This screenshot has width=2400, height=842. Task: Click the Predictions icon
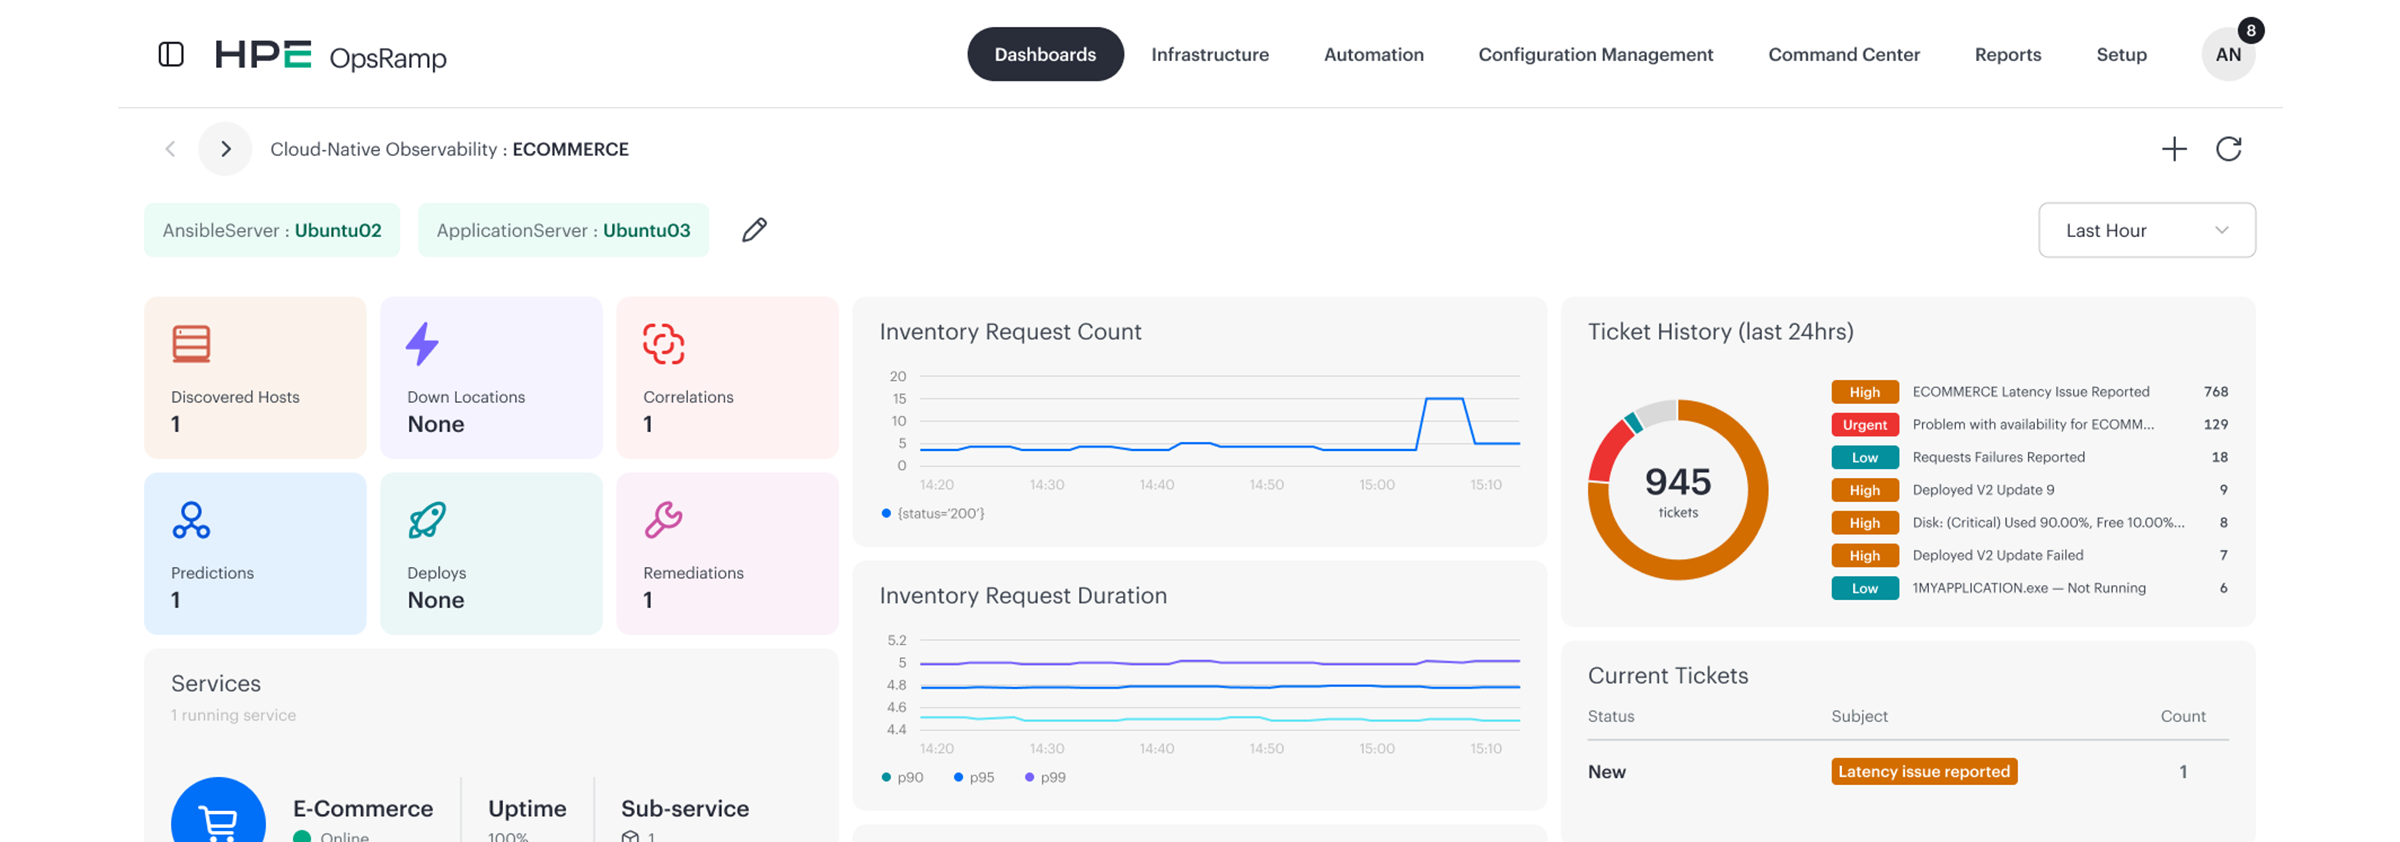[190, 520]
